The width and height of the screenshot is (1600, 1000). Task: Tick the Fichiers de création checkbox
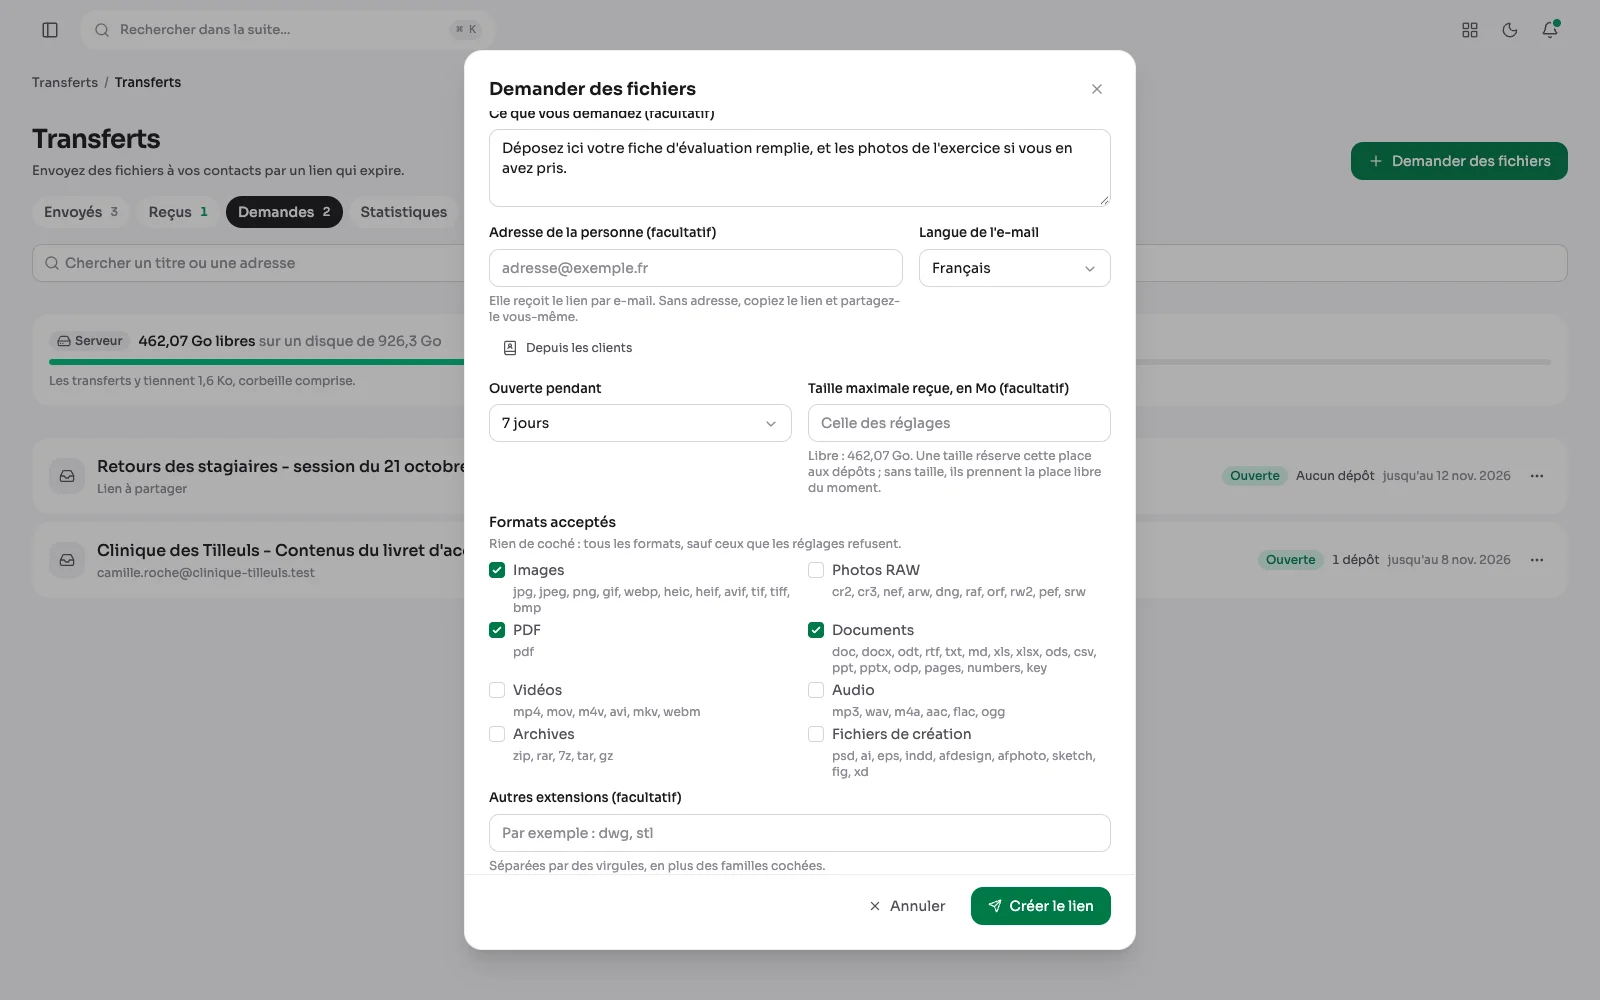point(816,734)
